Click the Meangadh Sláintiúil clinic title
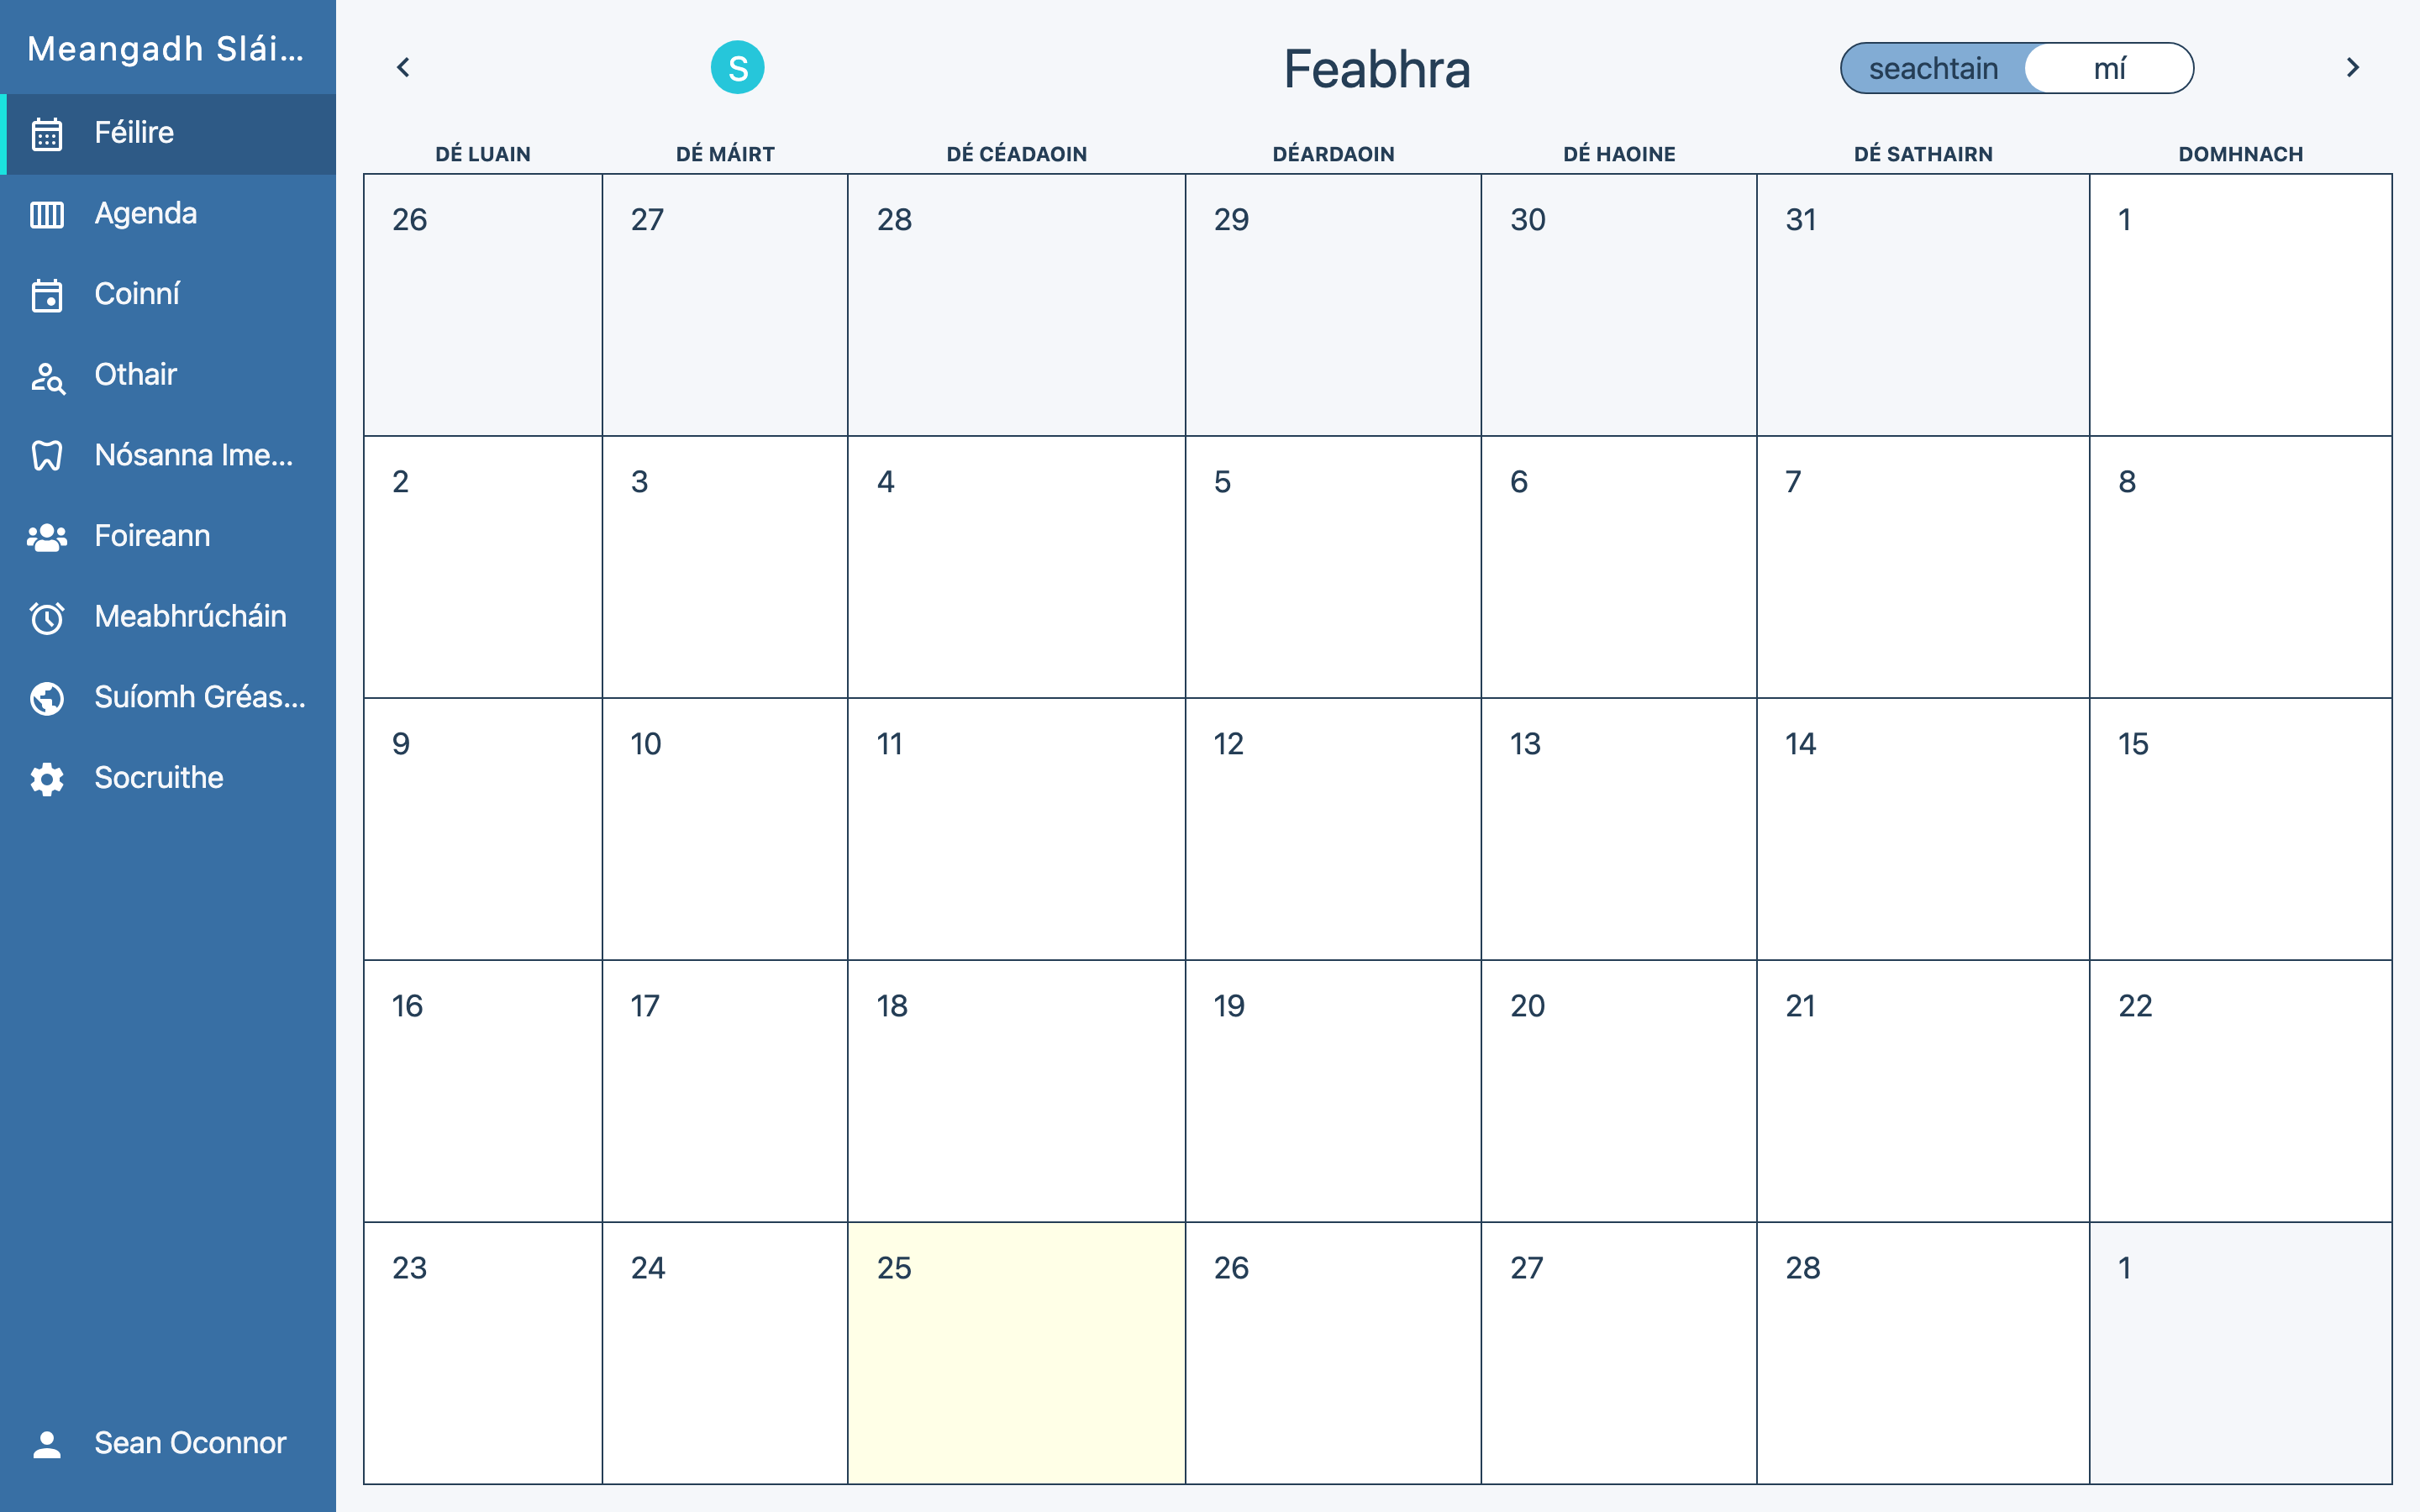The width and height of the screenshot is (2420, 1512). tap(166, 48)
